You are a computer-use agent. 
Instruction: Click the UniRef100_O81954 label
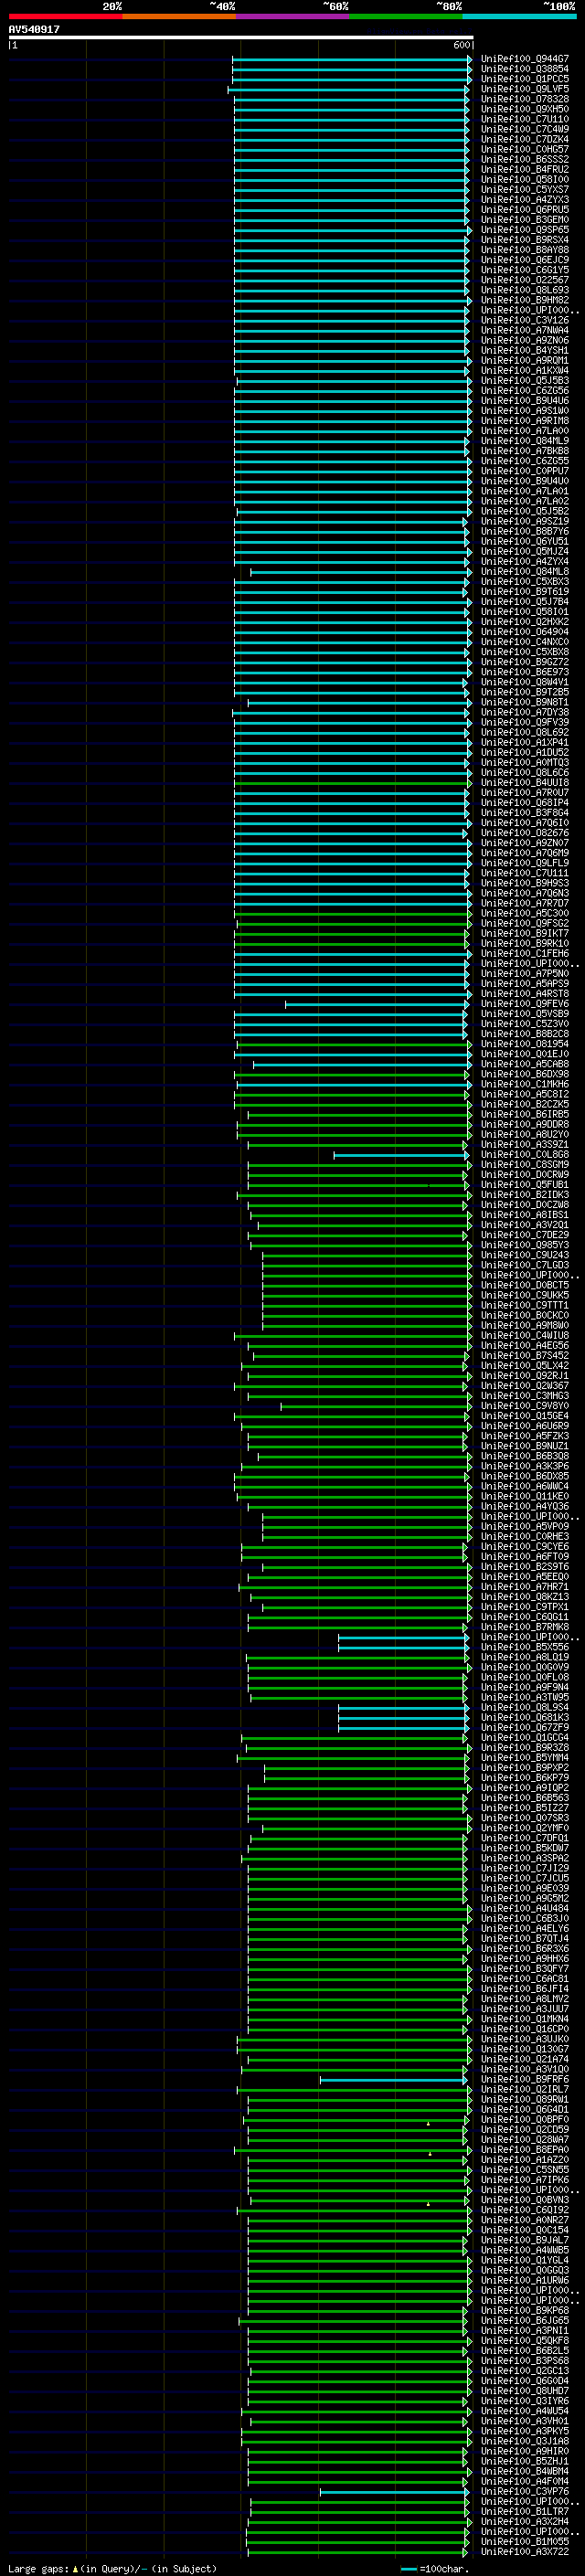[525, 1044]
